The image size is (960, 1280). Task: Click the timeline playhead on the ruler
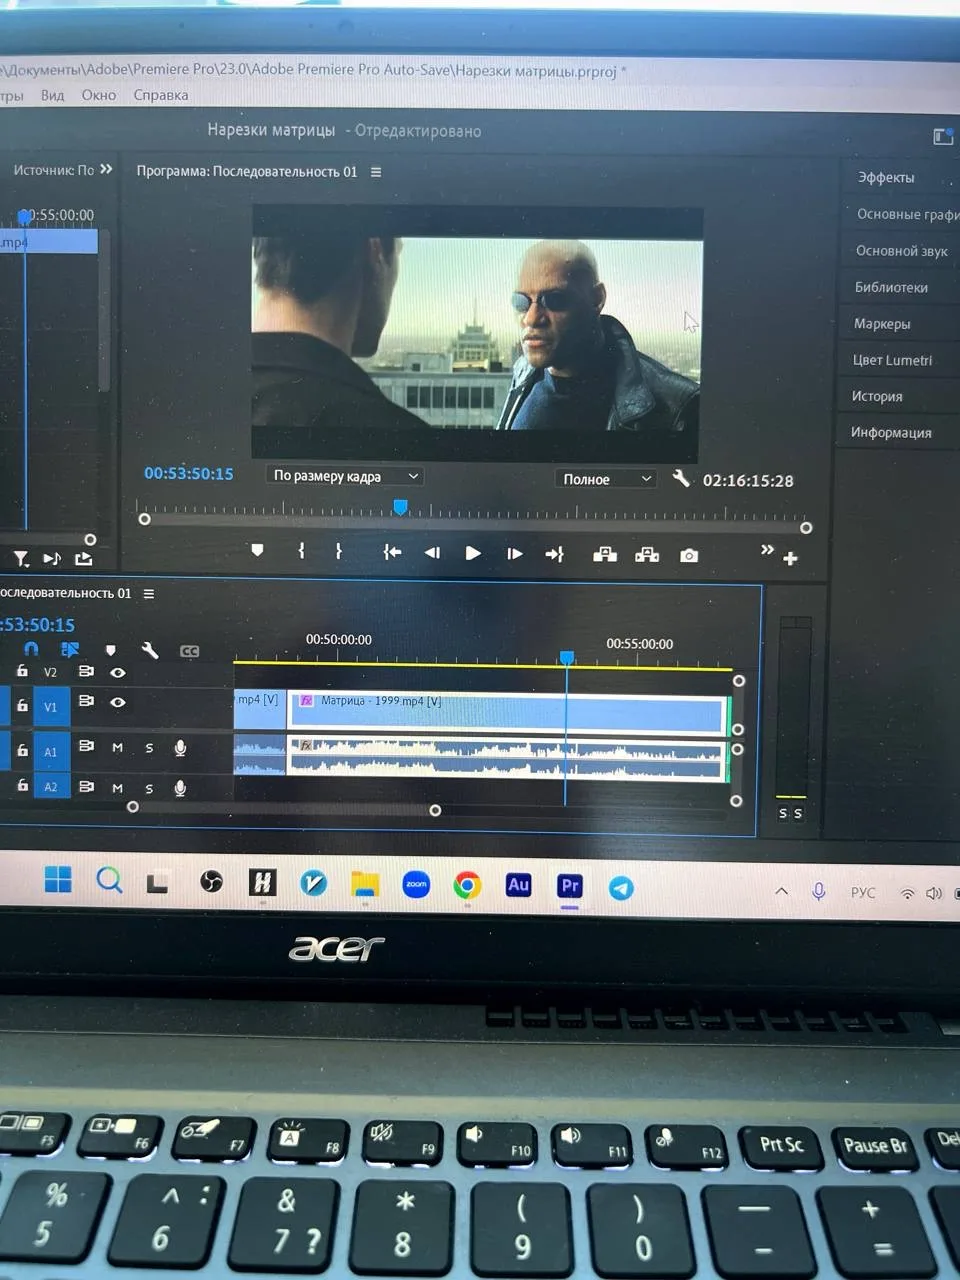click(x=567, y=657)
